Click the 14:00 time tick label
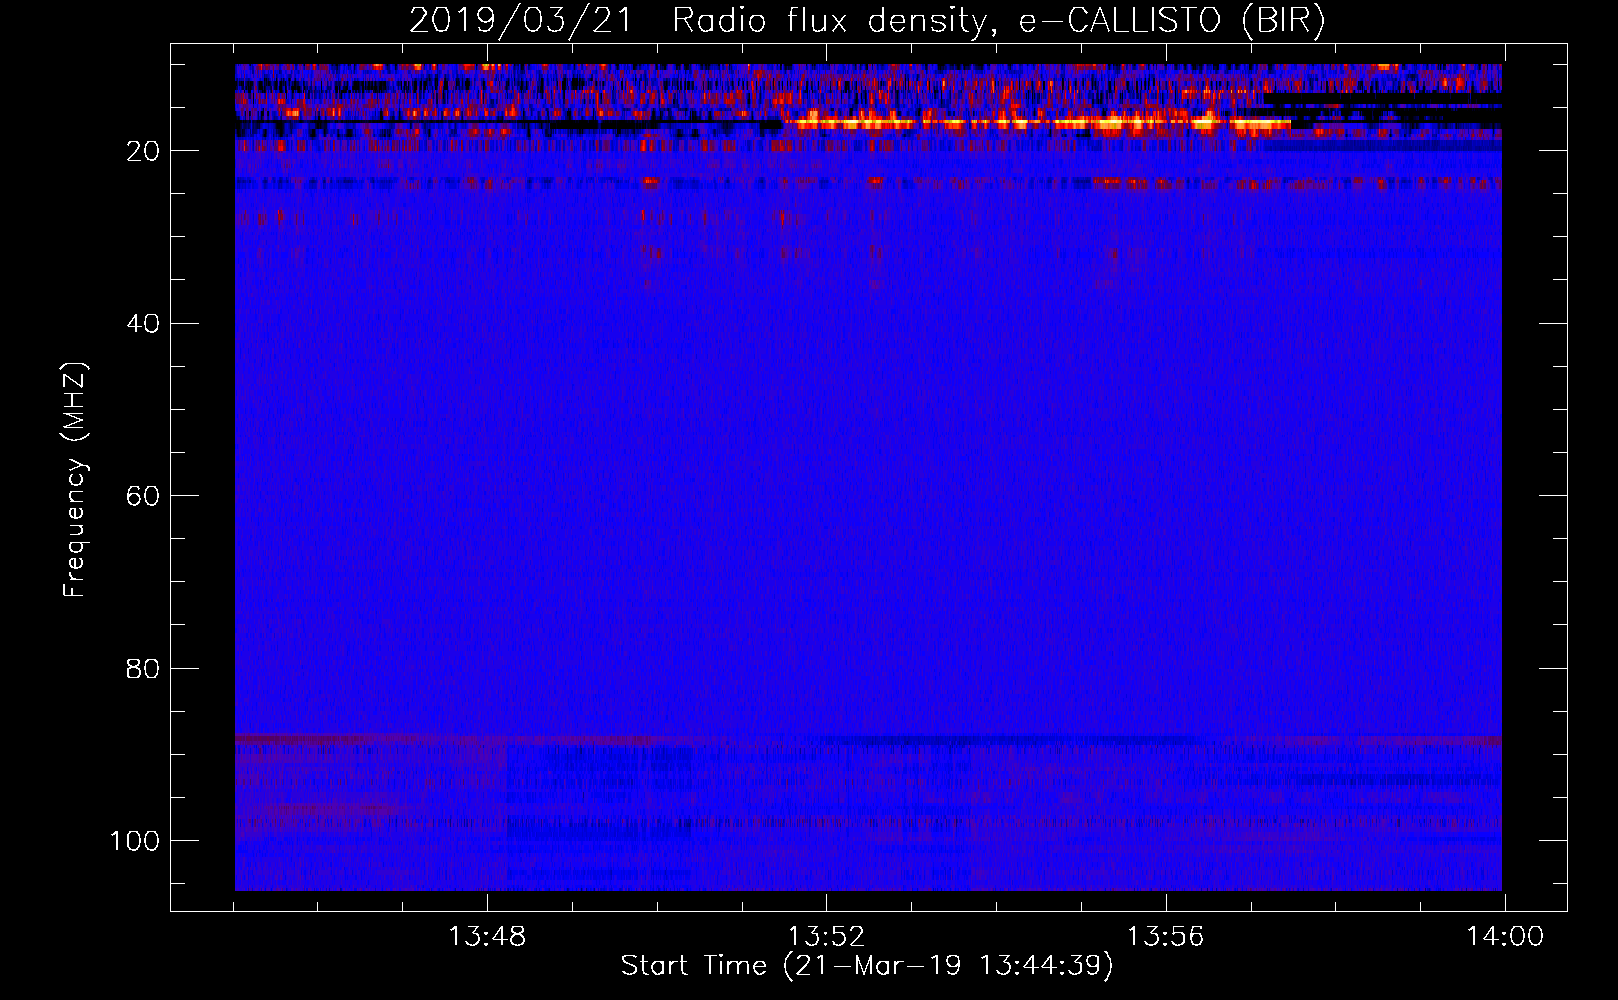1618x1000 pixels. click(x=1505, y=937)
